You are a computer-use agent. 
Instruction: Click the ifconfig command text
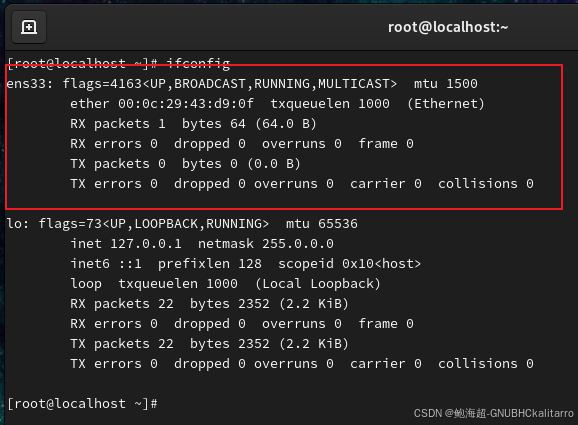(198, 64)
